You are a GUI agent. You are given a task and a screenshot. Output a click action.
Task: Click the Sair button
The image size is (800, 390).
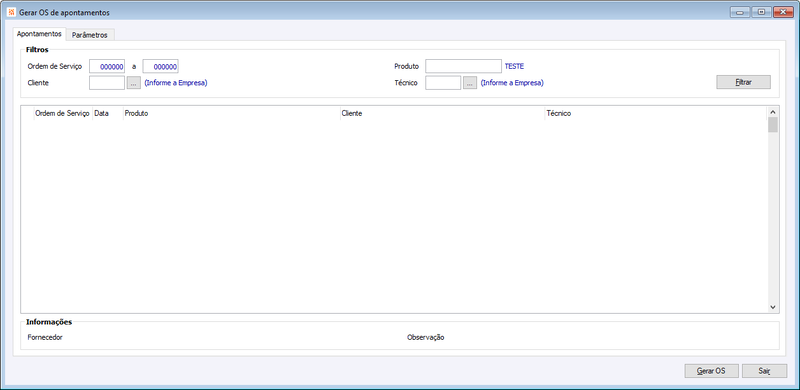tap(764, 371)
